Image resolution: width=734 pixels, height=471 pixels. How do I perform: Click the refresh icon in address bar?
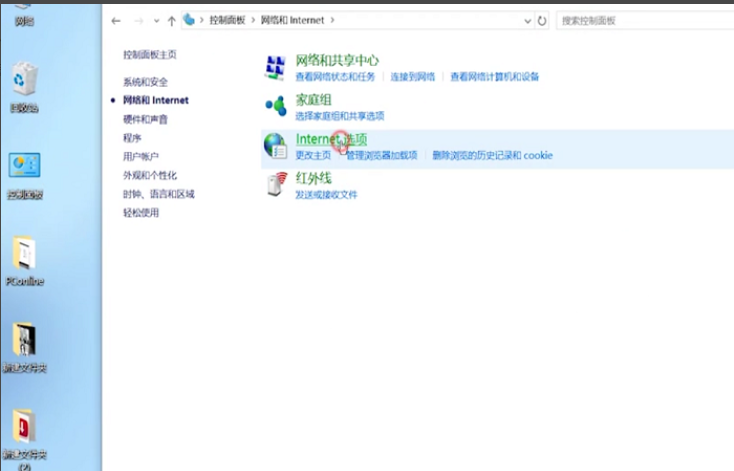pyautogui.click(x=542, y=20)
